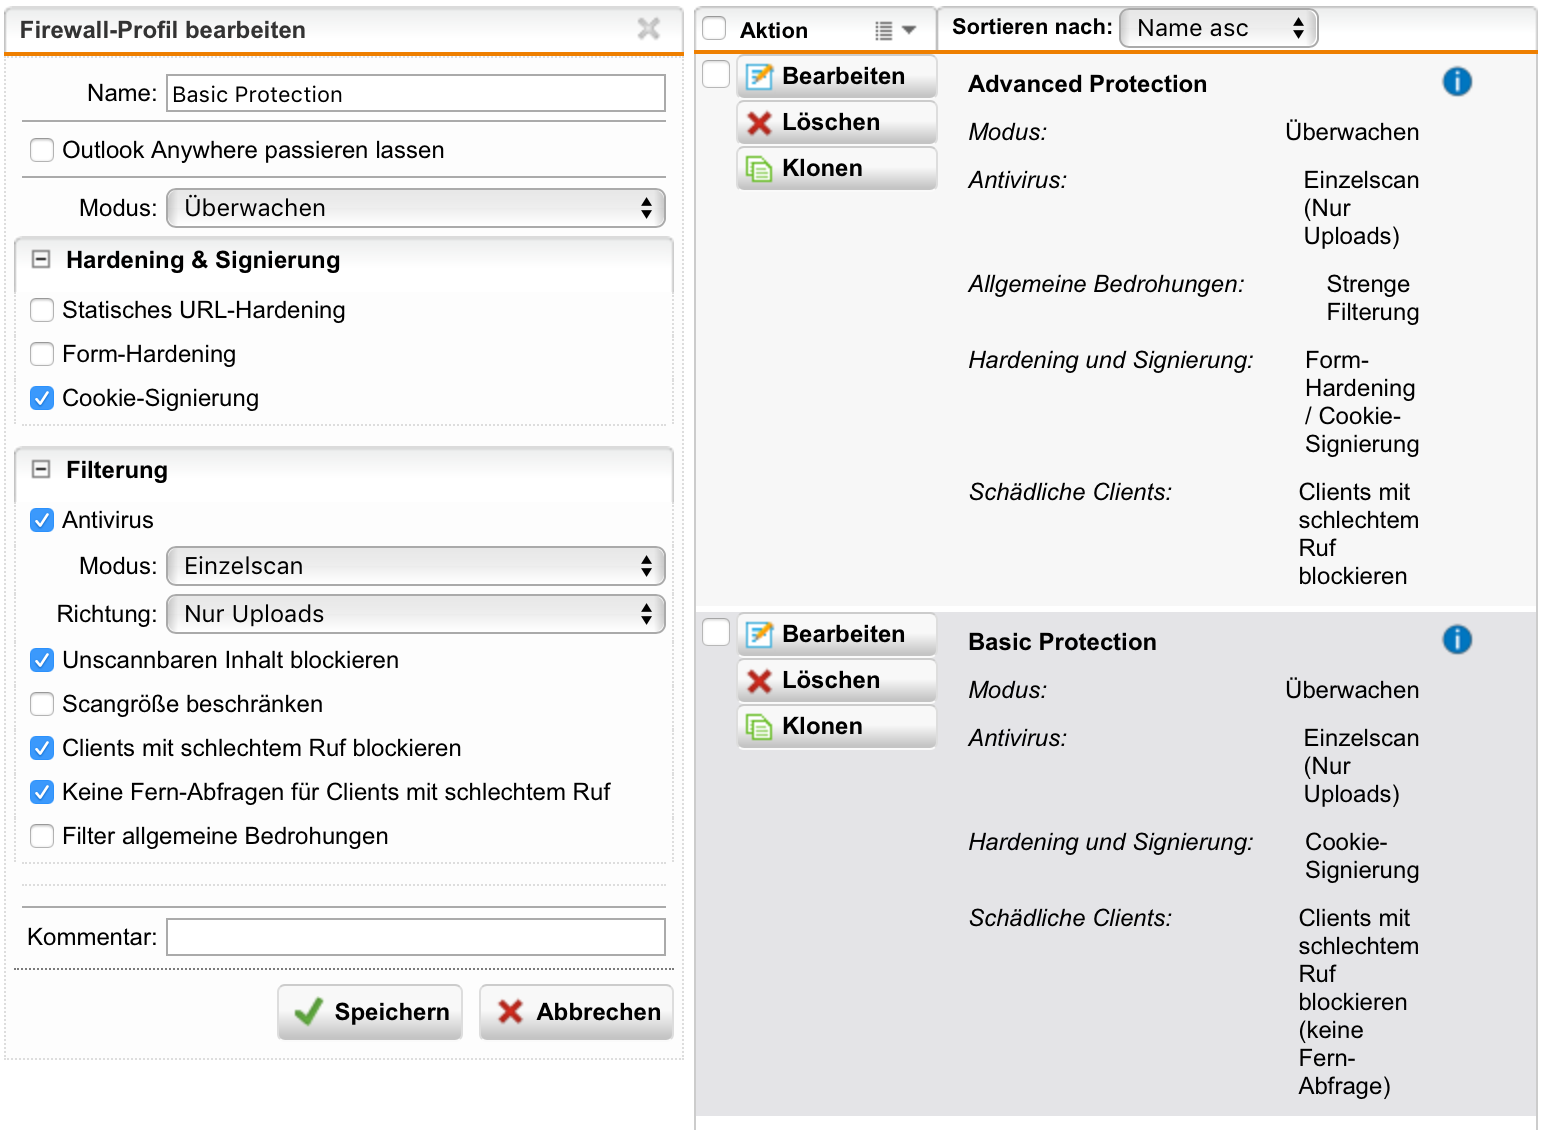
Task: Uncheck the Cookie-Signierung option
Action: [42, 398]
